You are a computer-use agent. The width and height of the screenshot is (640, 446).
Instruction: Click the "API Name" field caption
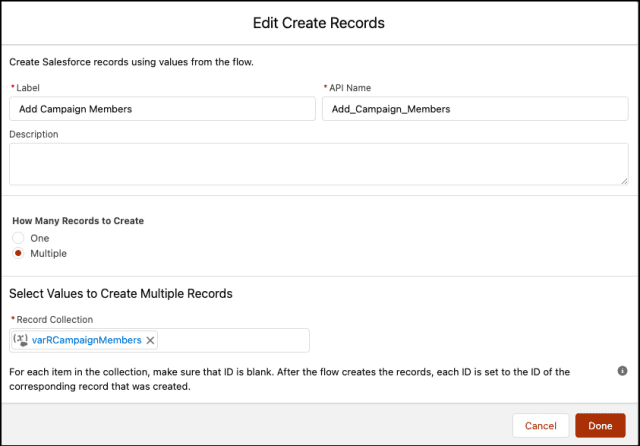(x=350, y=88)
